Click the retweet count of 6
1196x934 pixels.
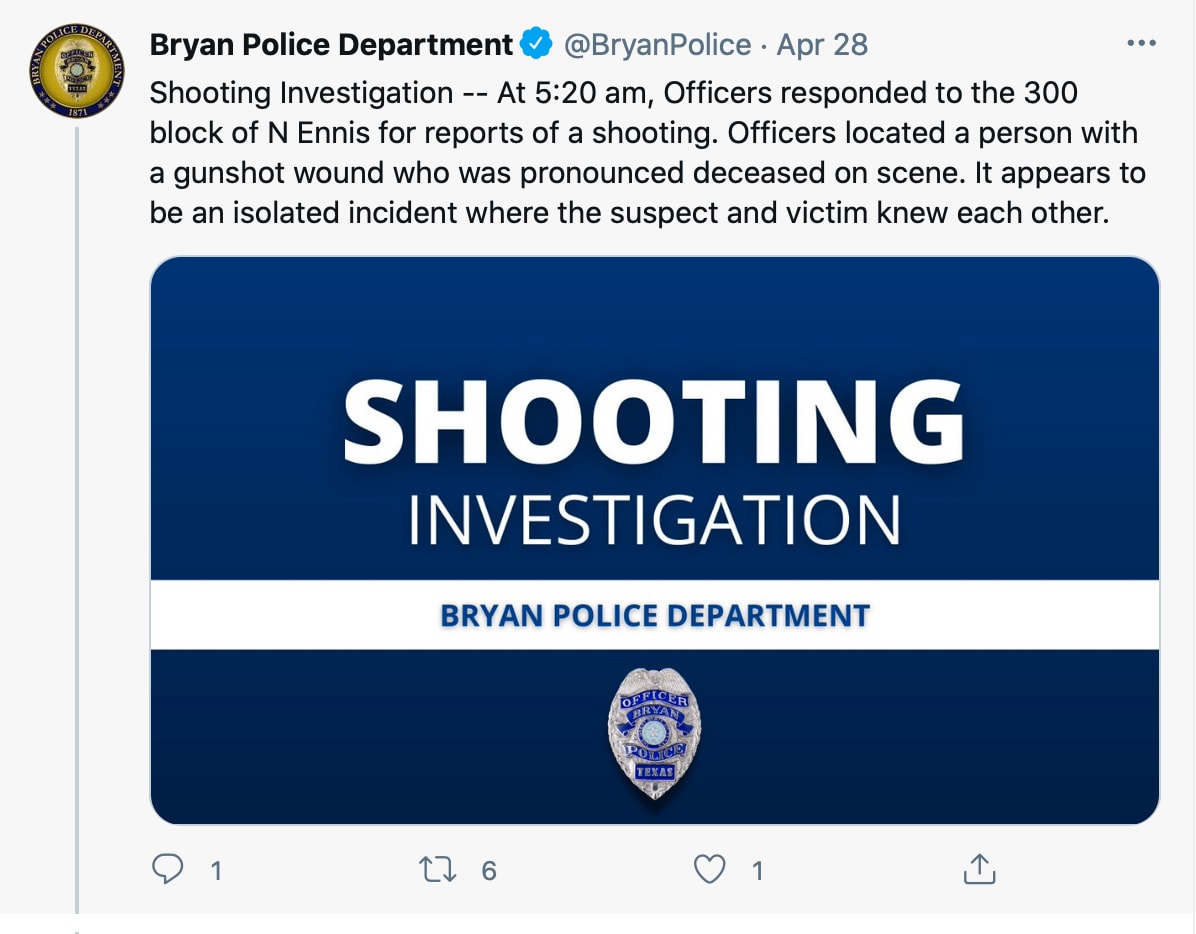pyautogui.click(x=488, y=871)
